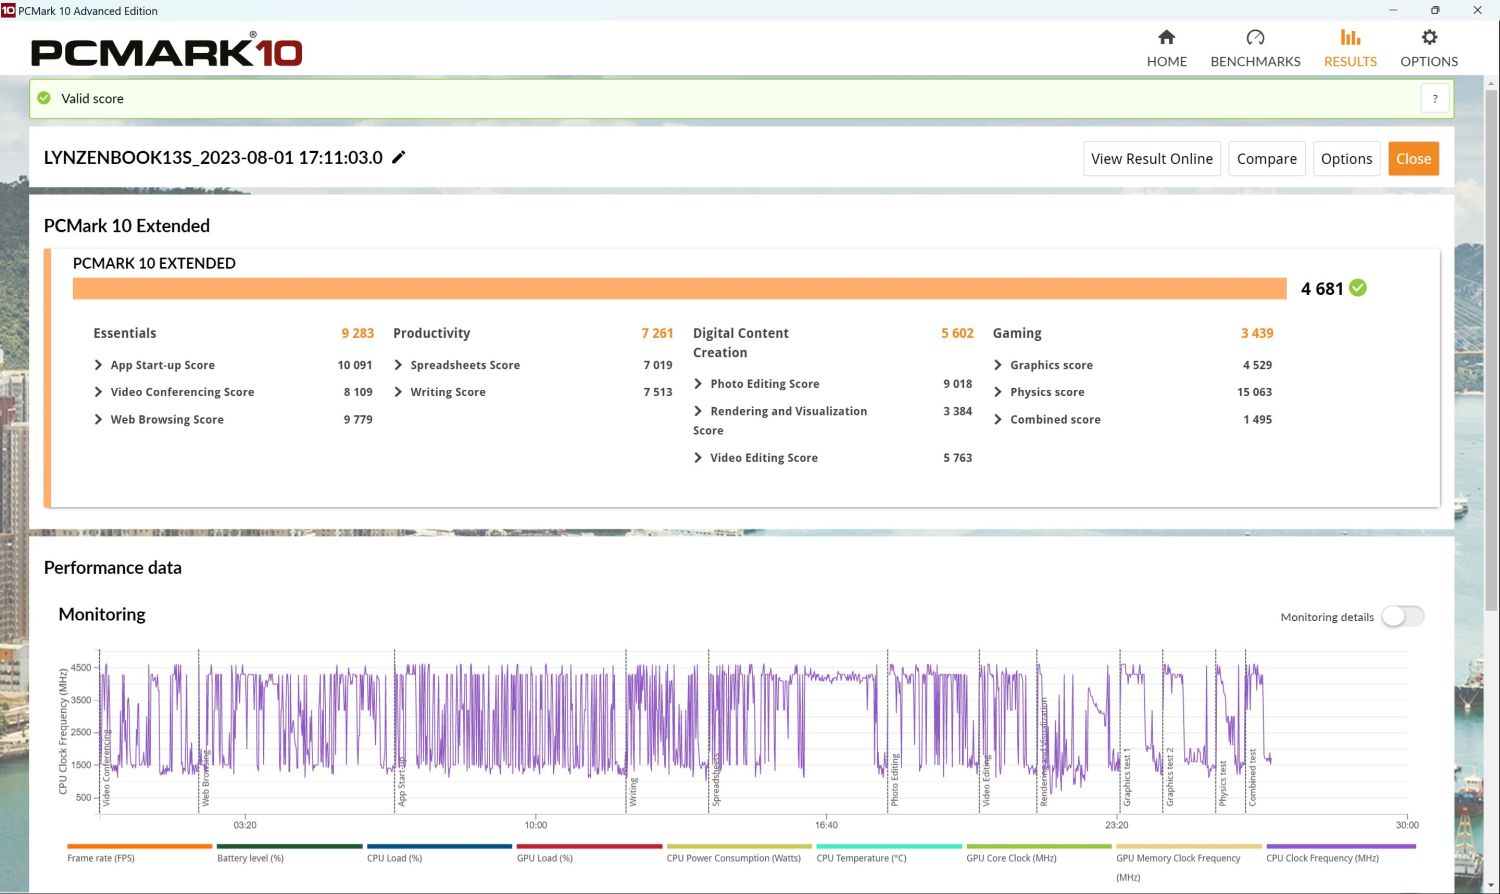Screen dimensions: 1500x894
Task: Select GPU Load (%) legend
Action: tap(589, 853)
